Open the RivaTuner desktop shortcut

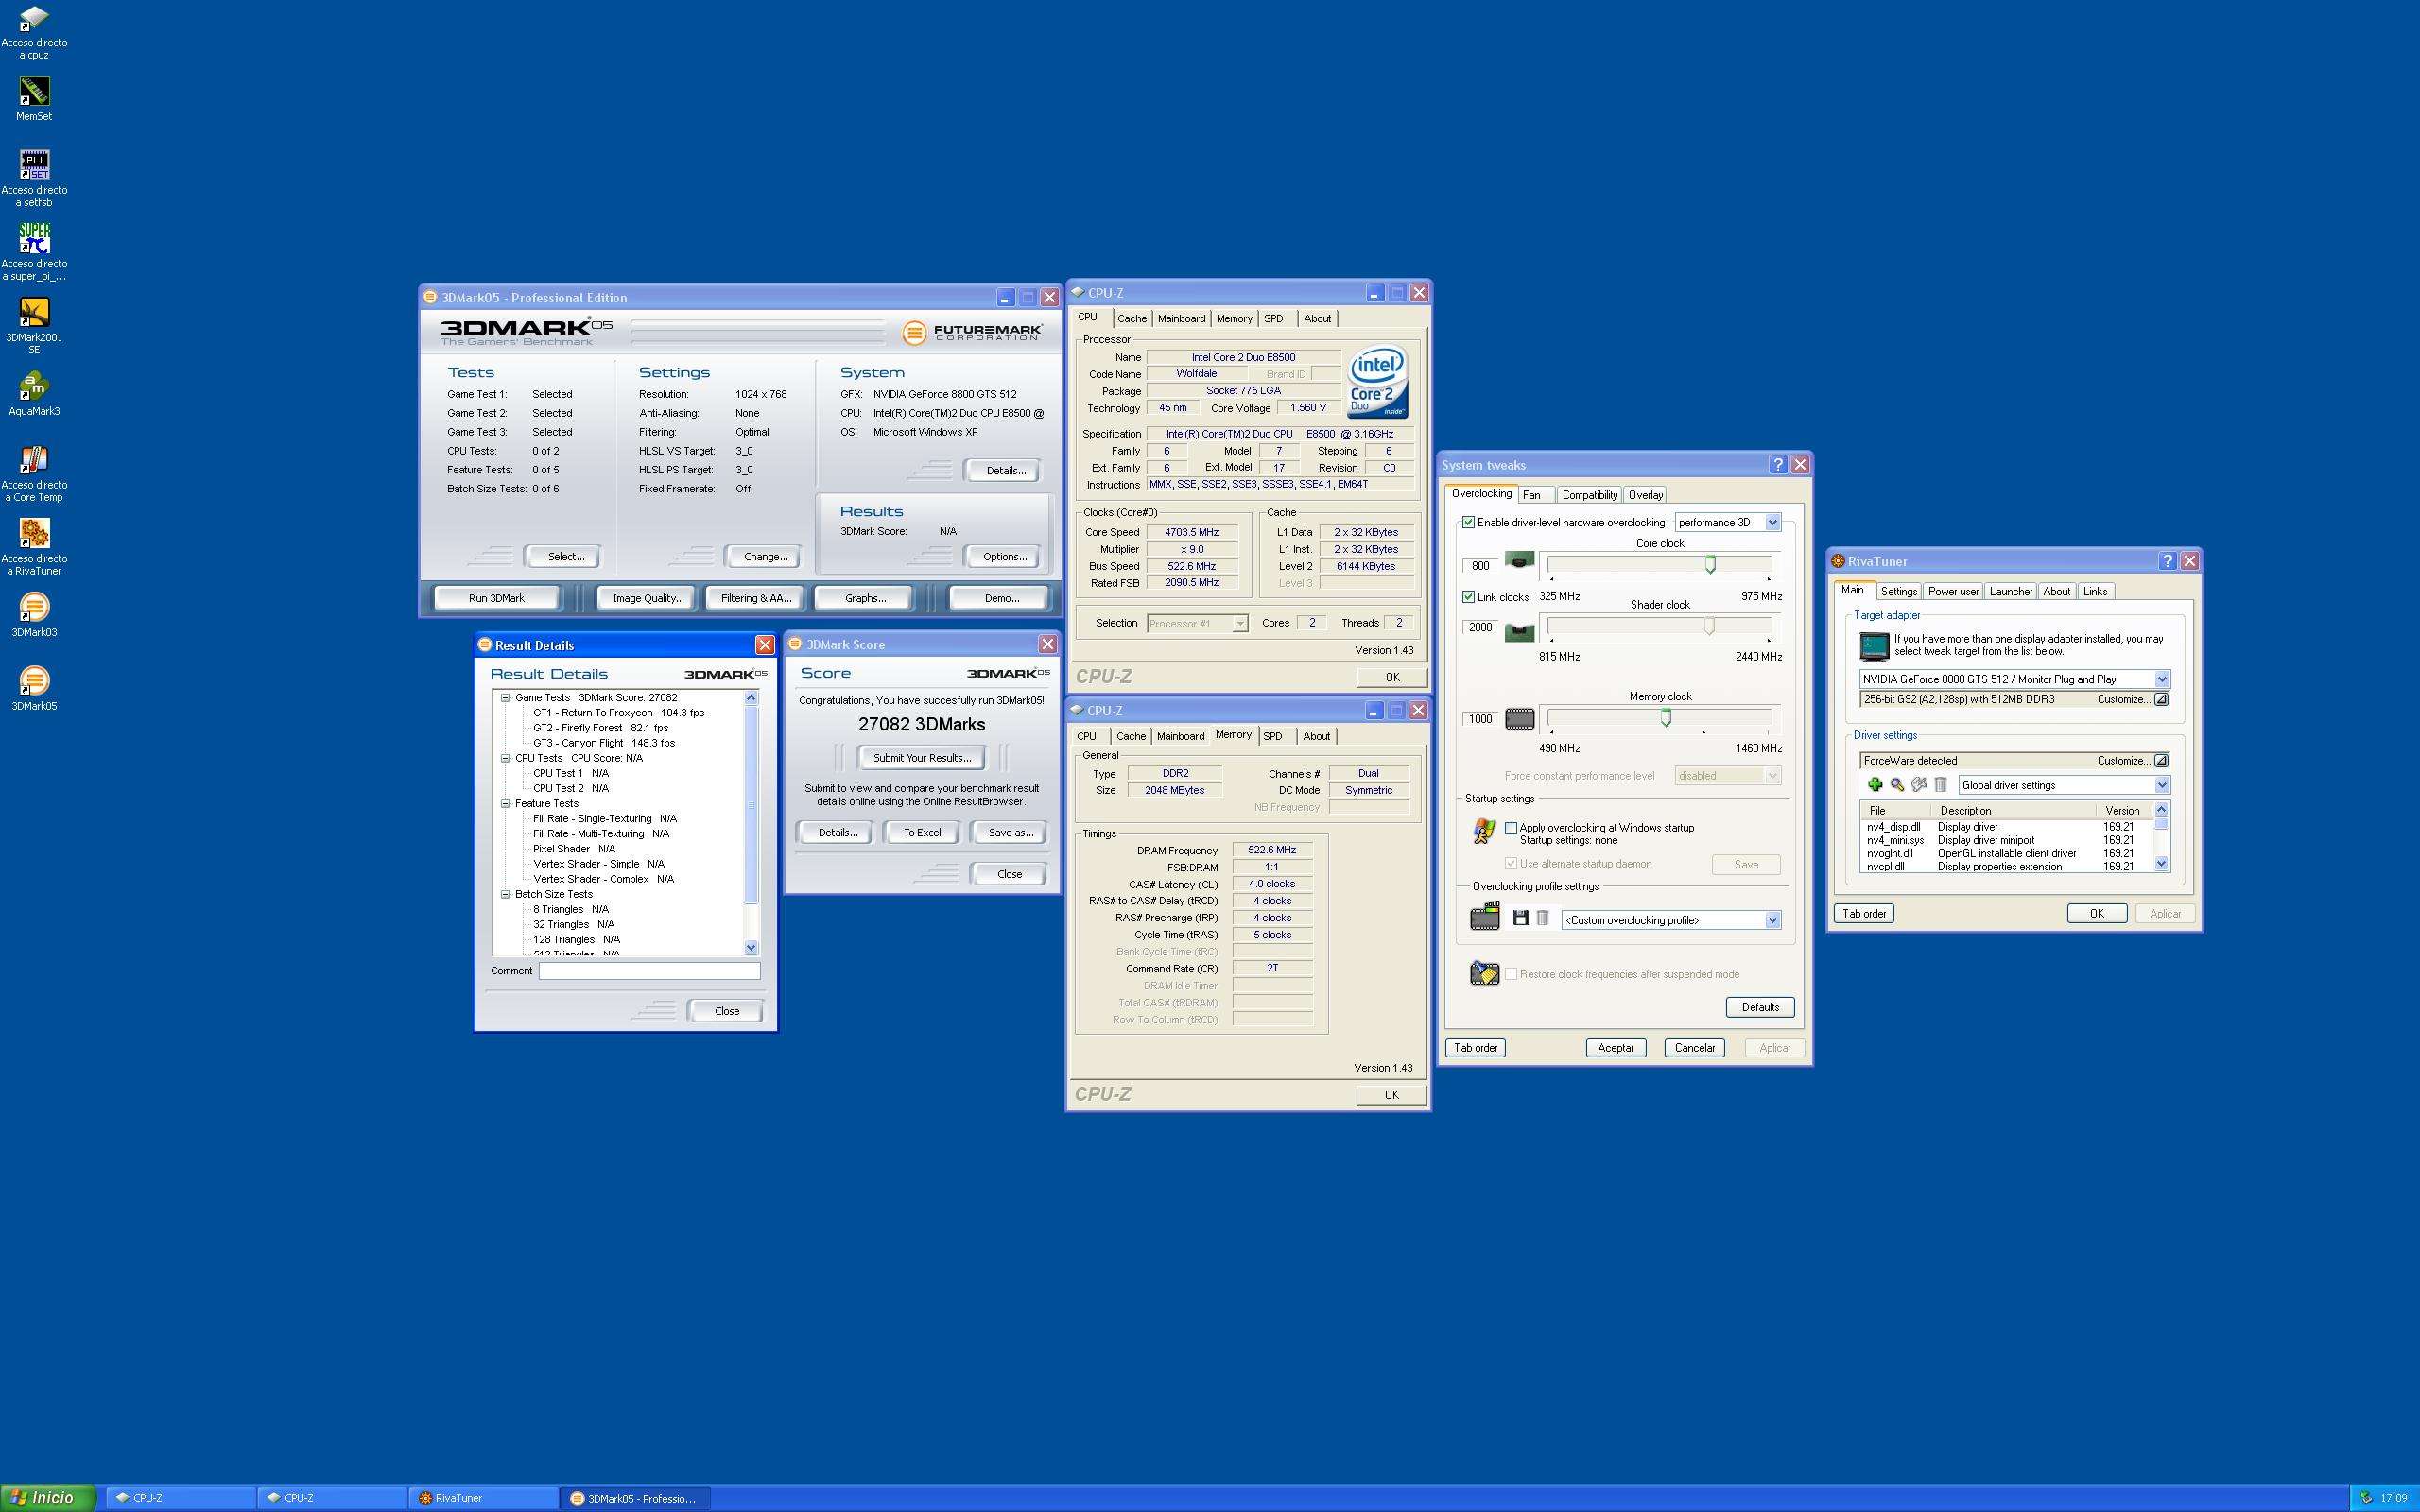pos(34,547)
